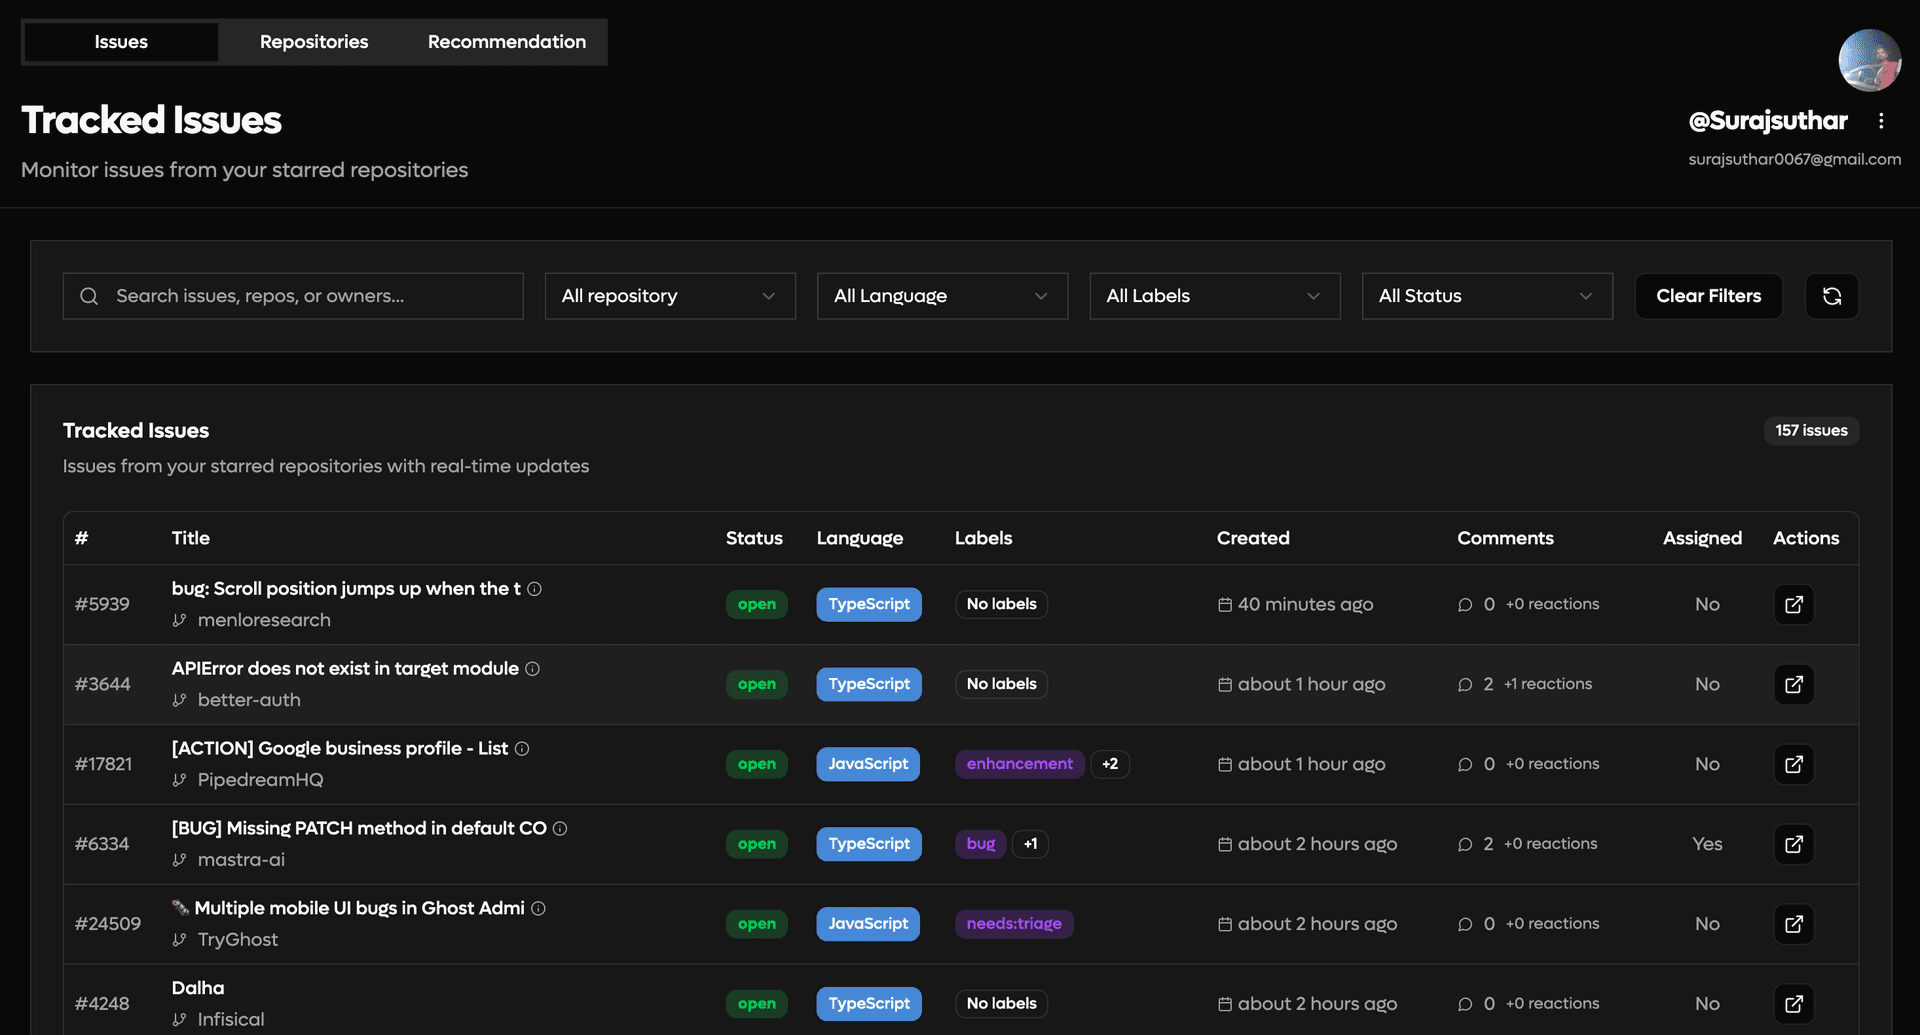
Task: Open the TryGhost issue via external link icon
Action: pyautogui.click(x=1793, y=924)
